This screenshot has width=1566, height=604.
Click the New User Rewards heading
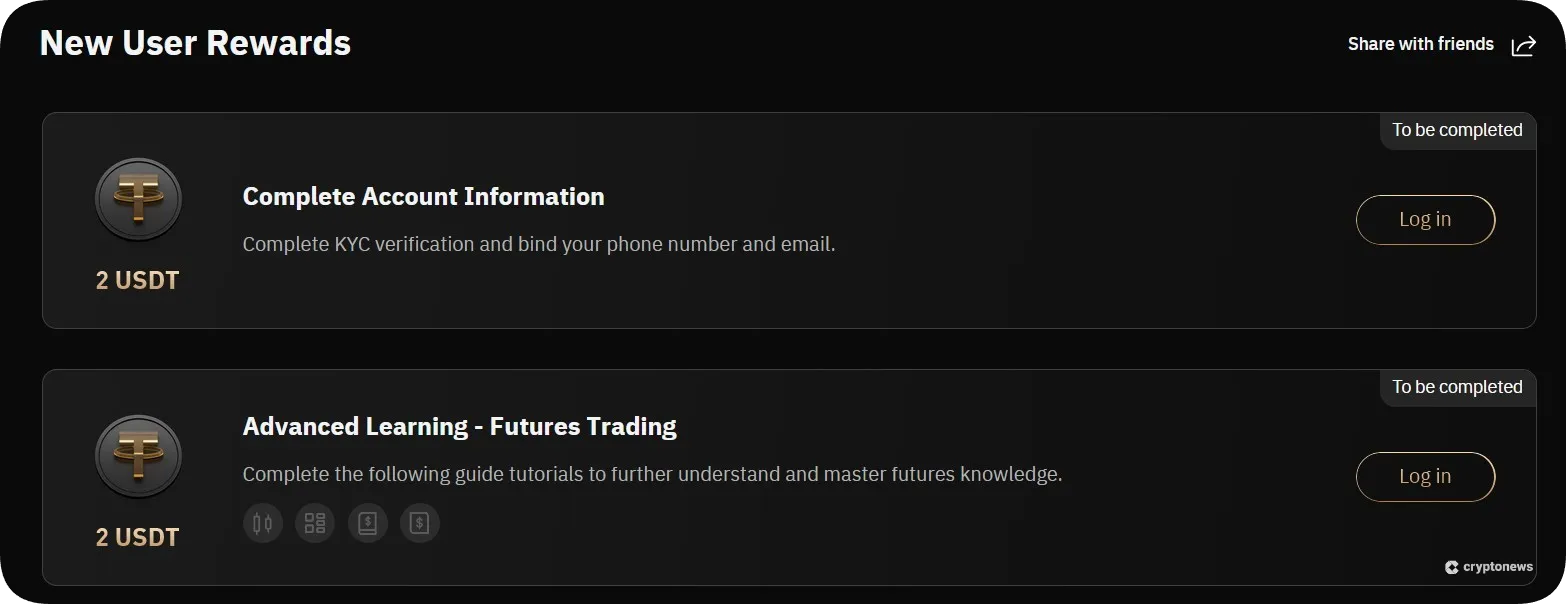pyautogui.click(x=195, y=42)
